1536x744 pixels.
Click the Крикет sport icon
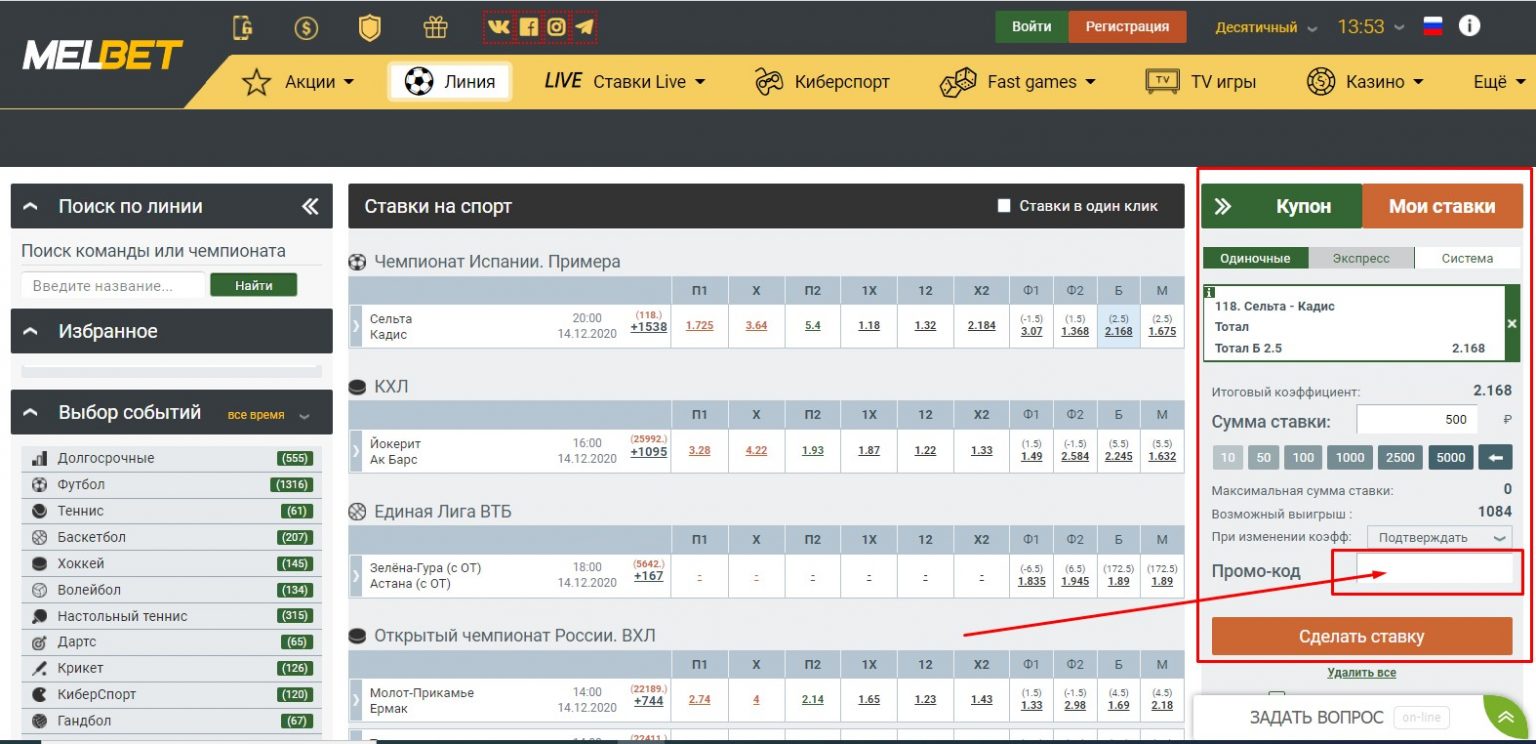pyautogui.click(x=40, y=668)
